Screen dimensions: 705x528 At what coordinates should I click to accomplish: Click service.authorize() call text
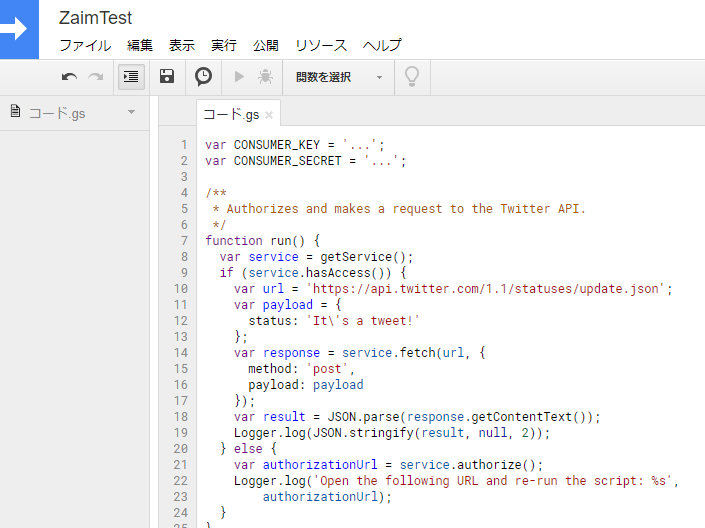468,465
